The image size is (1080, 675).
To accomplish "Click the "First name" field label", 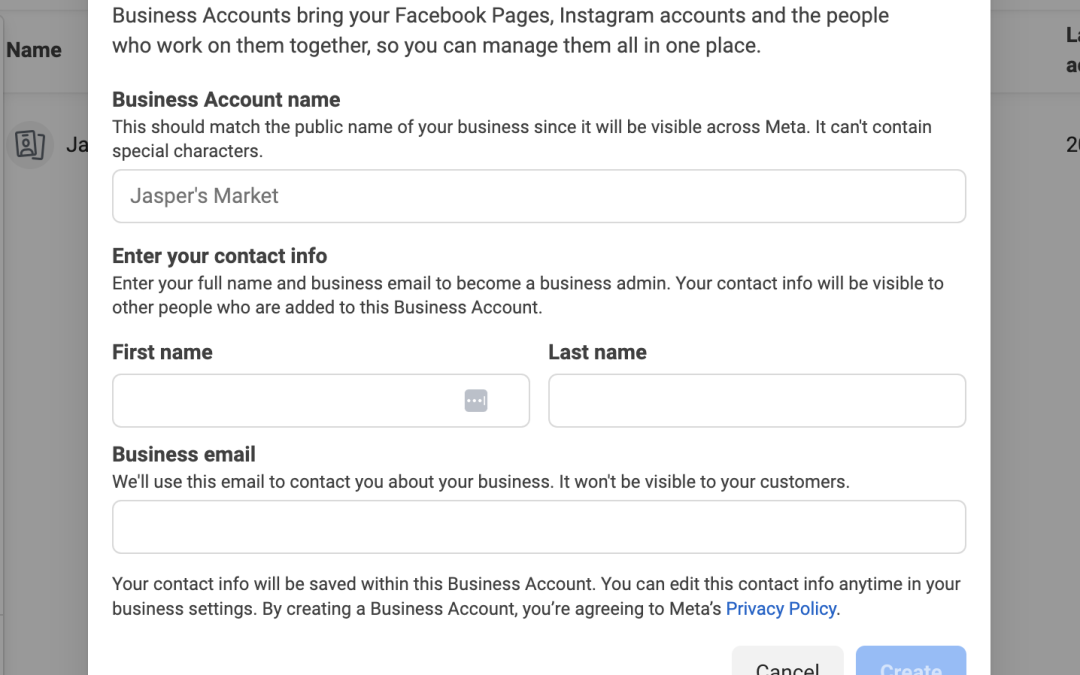I will click(x=162, y=352).
